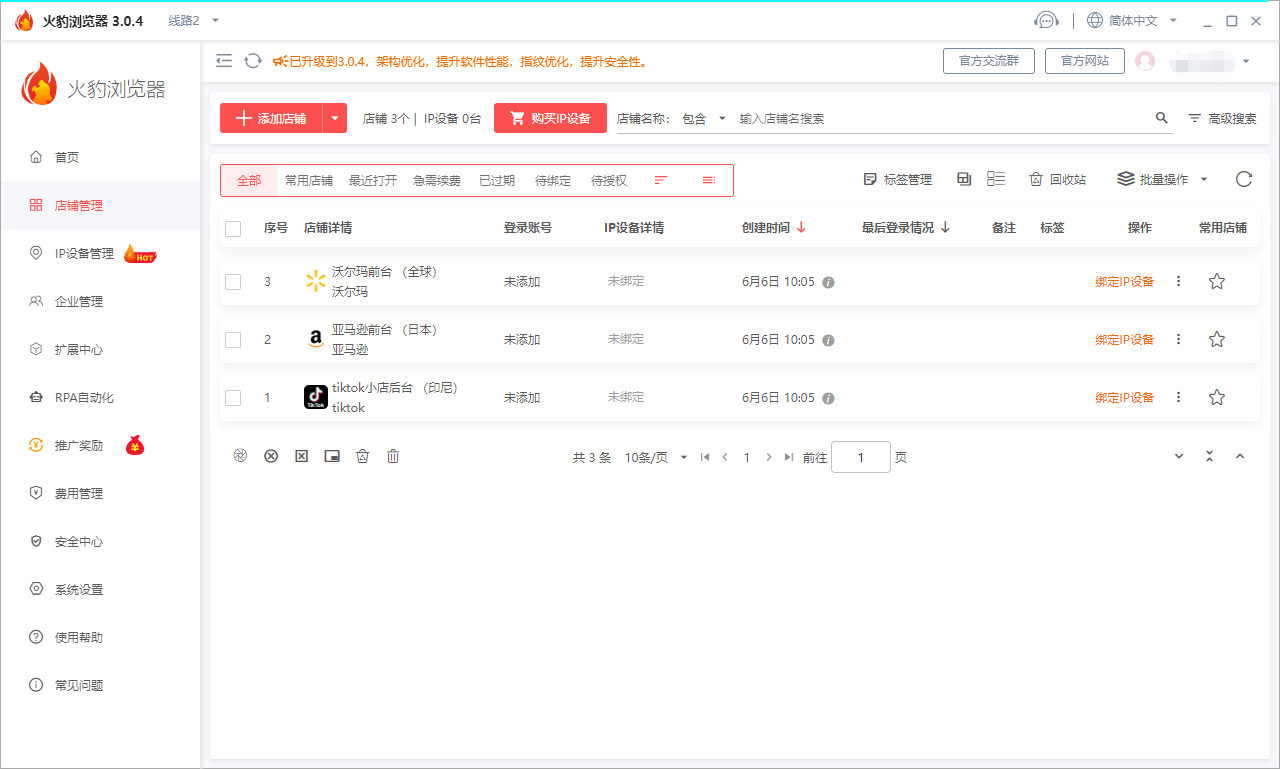This screenshot has width=1280, height=769.
Task: Tick the checkbox for the Walmart store
Action: coord(233,282)
